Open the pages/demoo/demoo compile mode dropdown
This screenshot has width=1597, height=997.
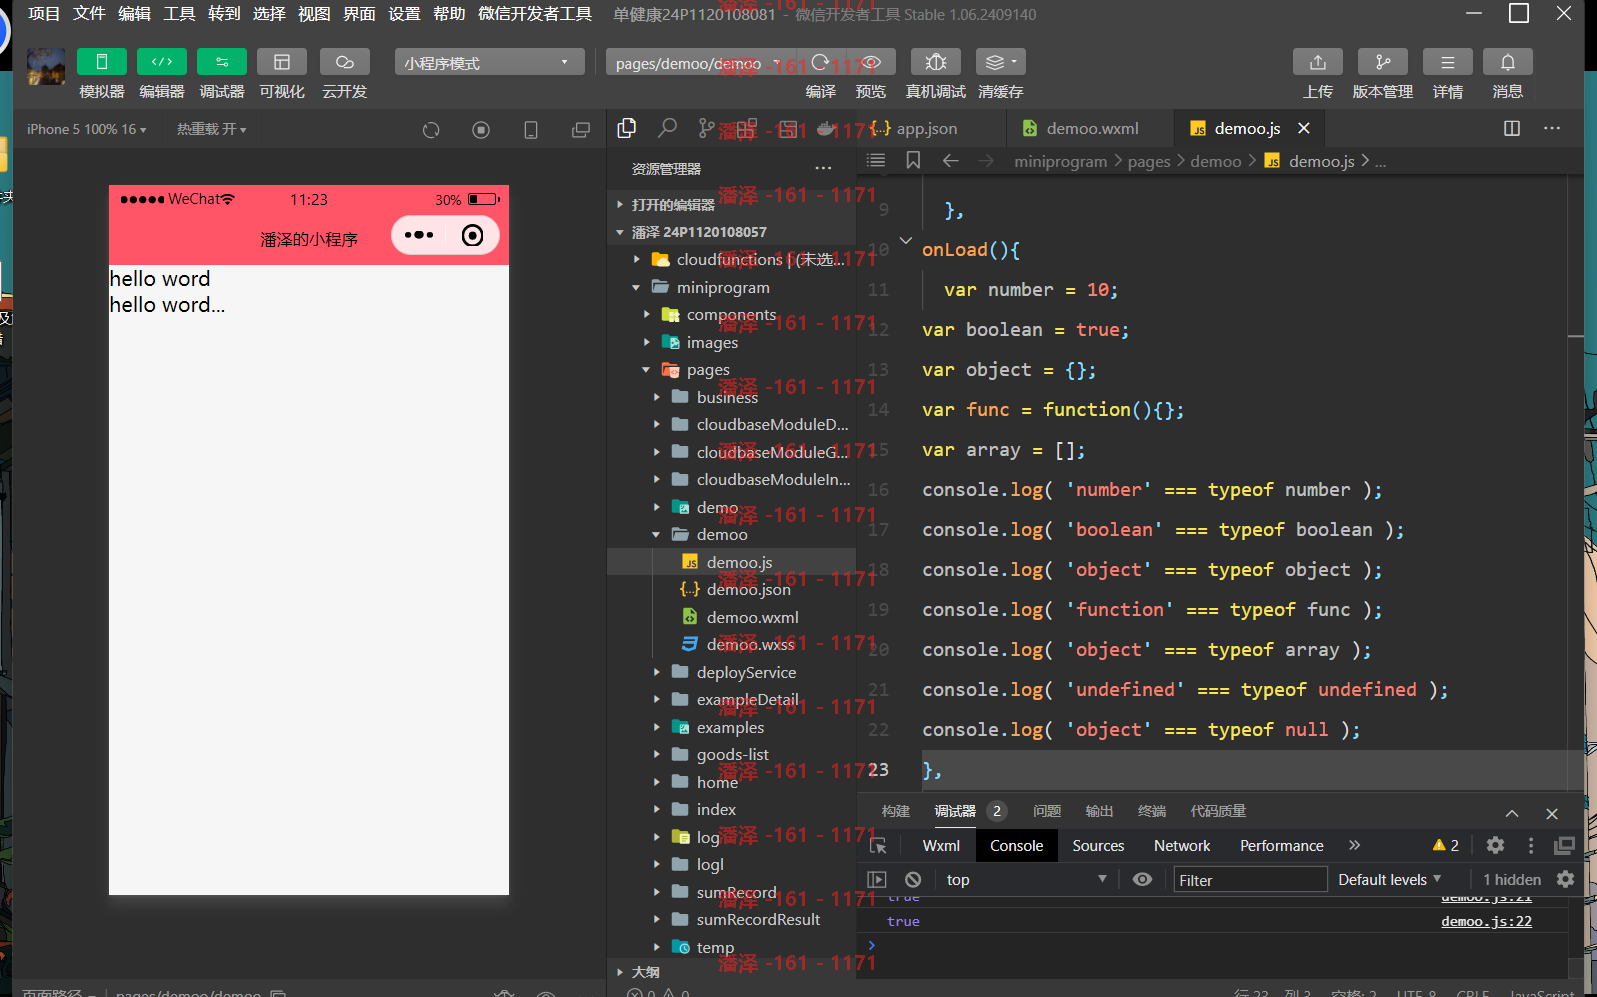coord(697,63)
